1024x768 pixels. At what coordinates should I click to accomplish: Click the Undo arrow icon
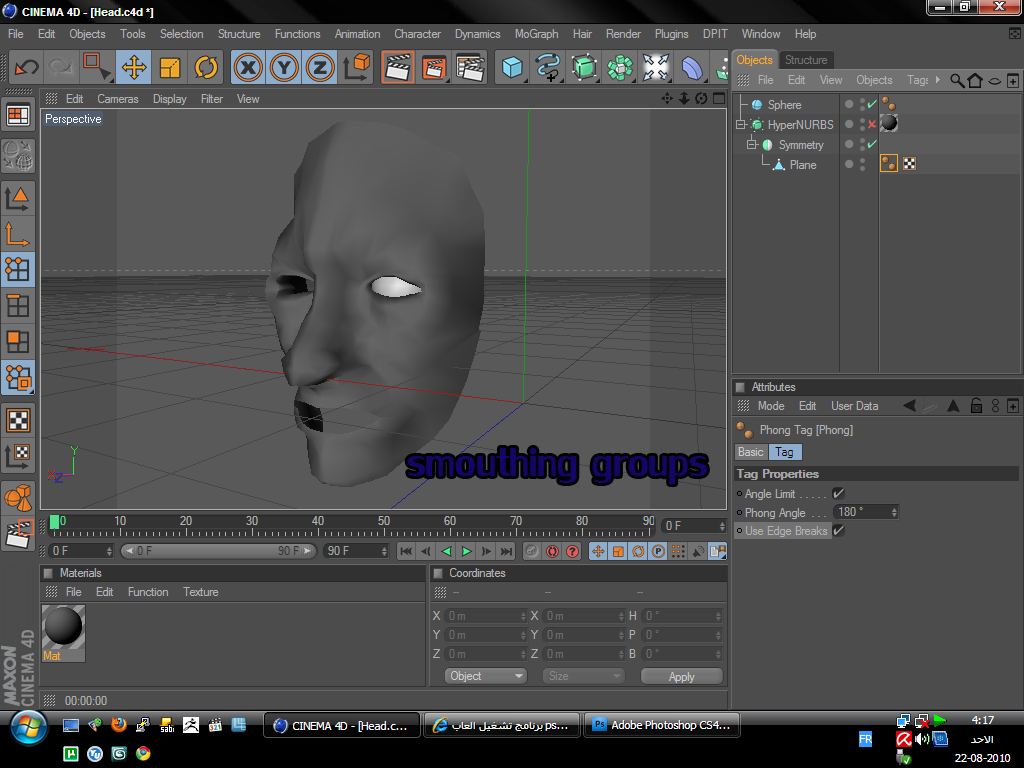(26, 67)
